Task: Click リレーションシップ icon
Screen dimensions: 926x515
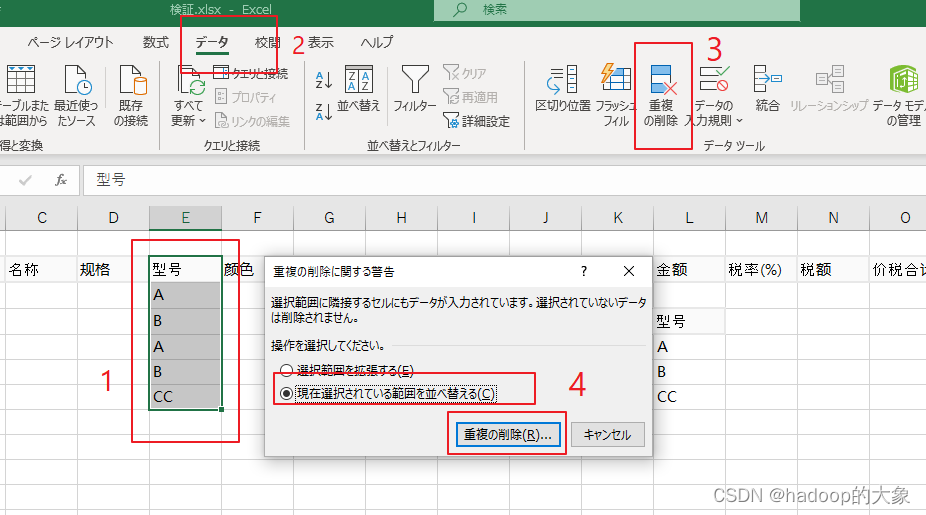Action: pos(830,79)
